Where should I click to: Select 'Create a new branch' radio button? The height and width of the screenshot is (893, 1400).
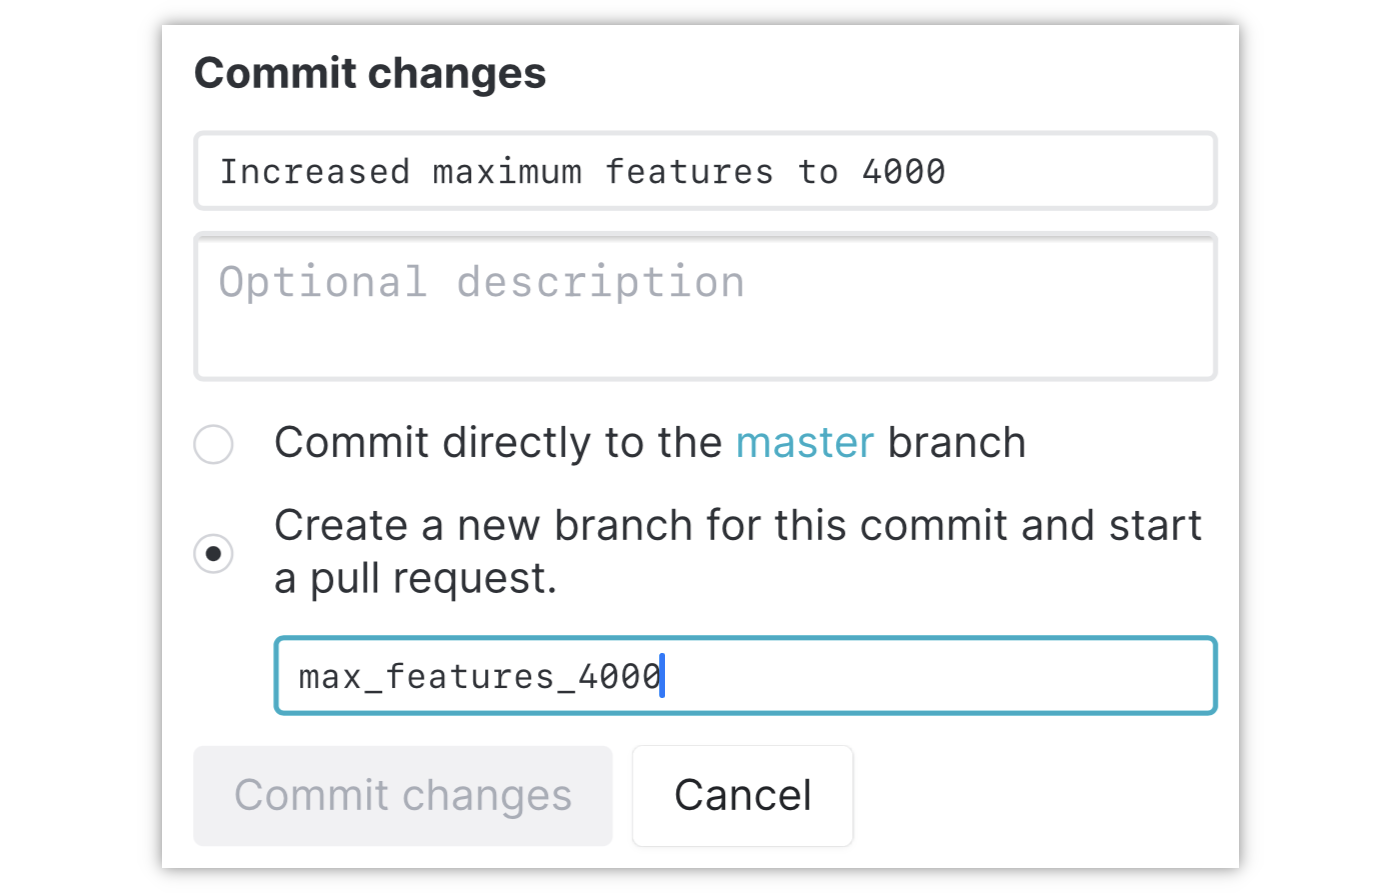[213, 553]
